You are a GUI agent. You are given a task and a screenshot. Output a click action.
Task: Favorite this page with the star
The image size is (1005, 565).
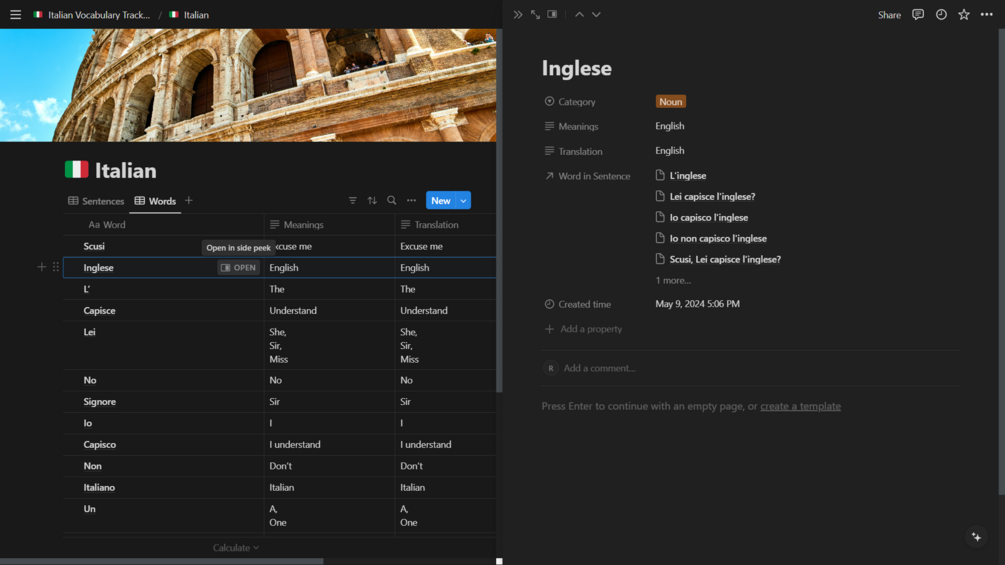tap(964, 15)
